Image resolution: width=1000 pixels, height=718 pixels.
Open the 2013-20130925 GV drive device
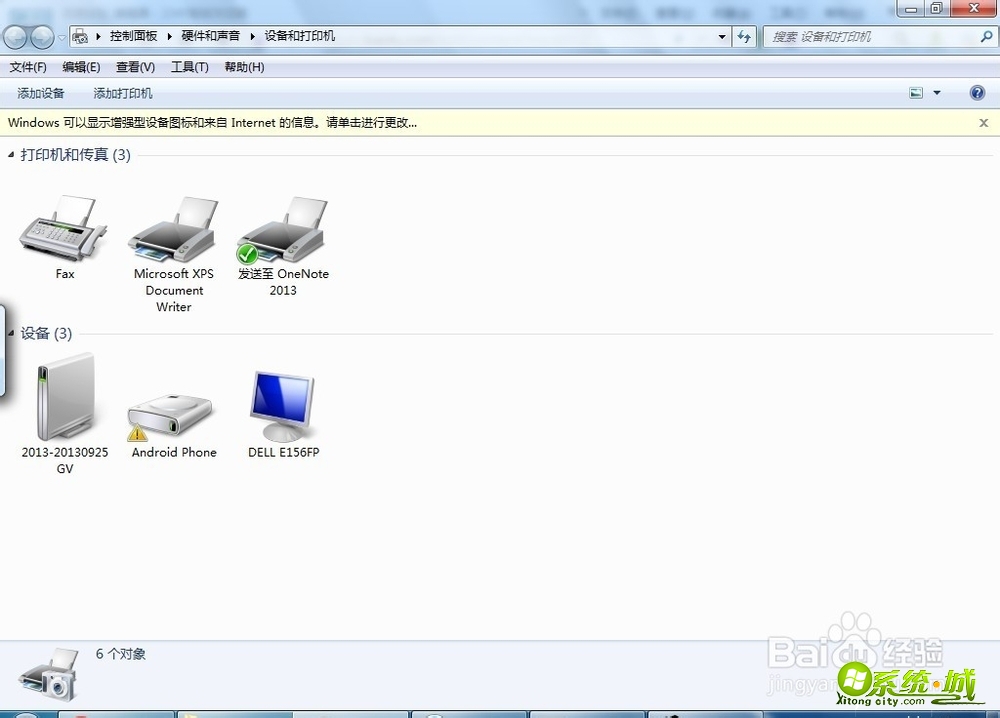click(63, 400)
